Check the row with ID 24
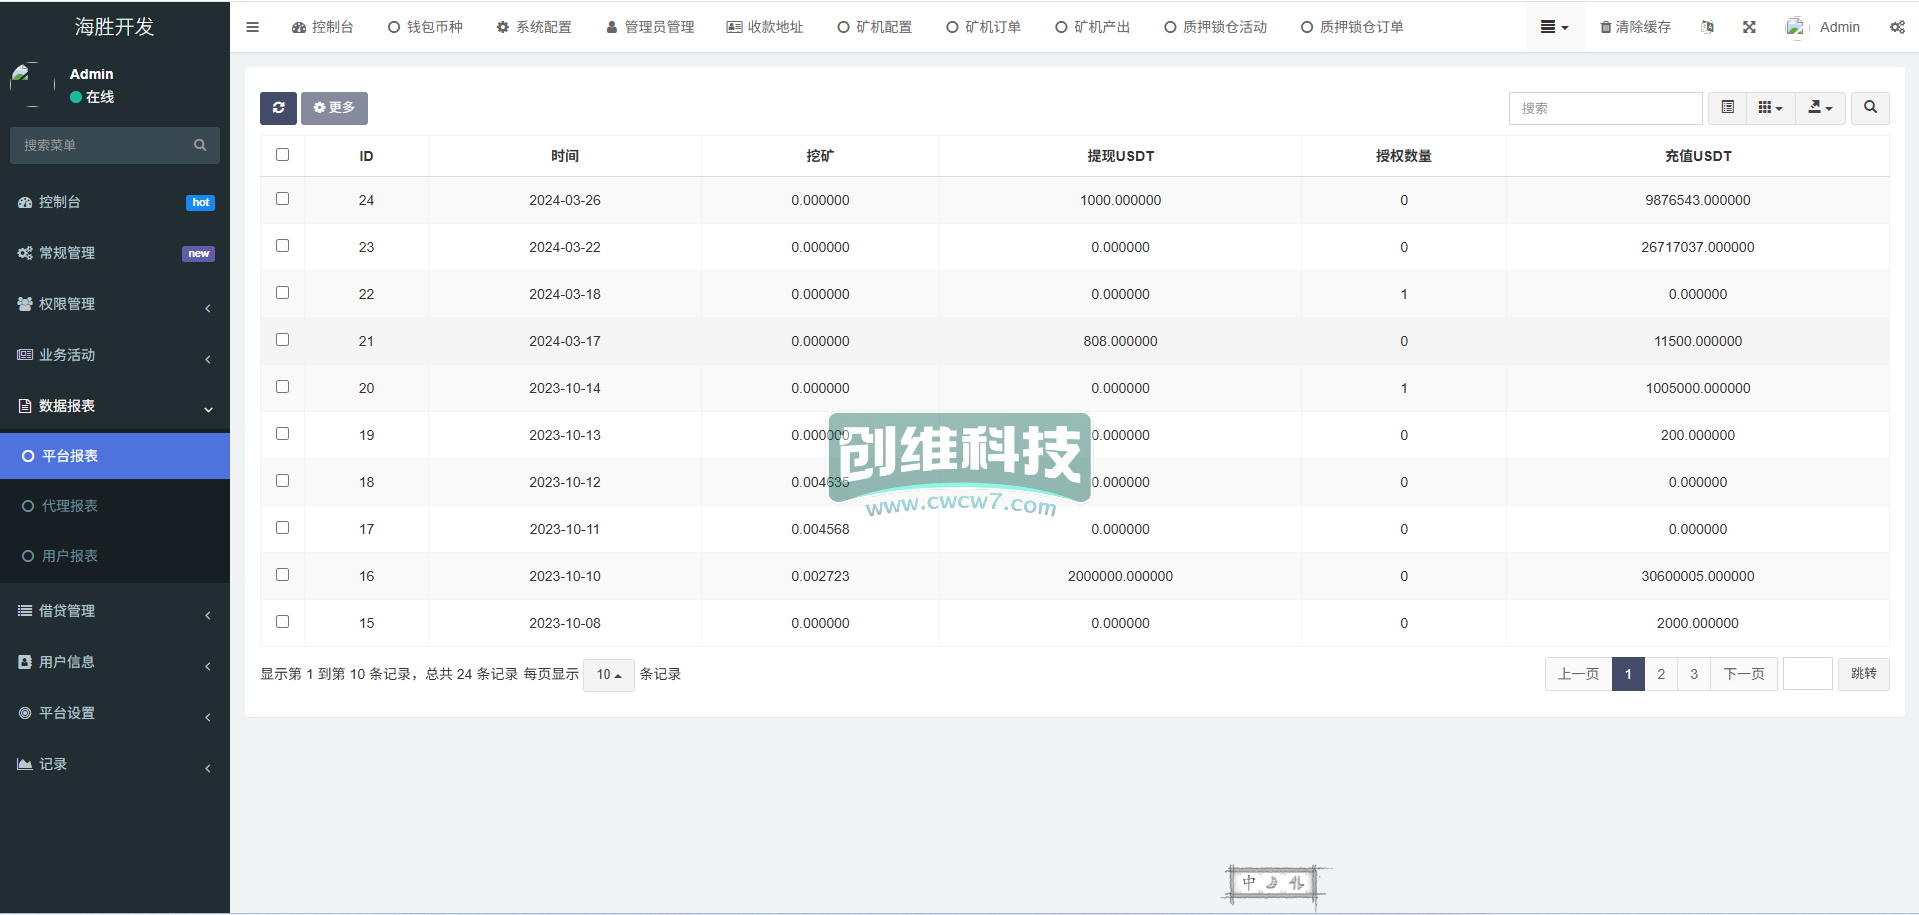Screen dimensions: 1919x915 tap(282, 199)
